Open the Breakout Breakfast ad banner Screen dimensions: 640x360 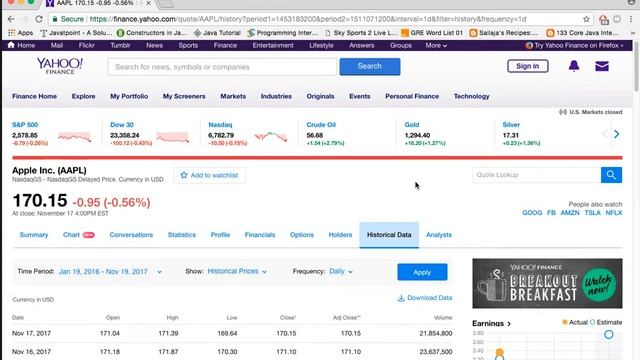(547, 283)
